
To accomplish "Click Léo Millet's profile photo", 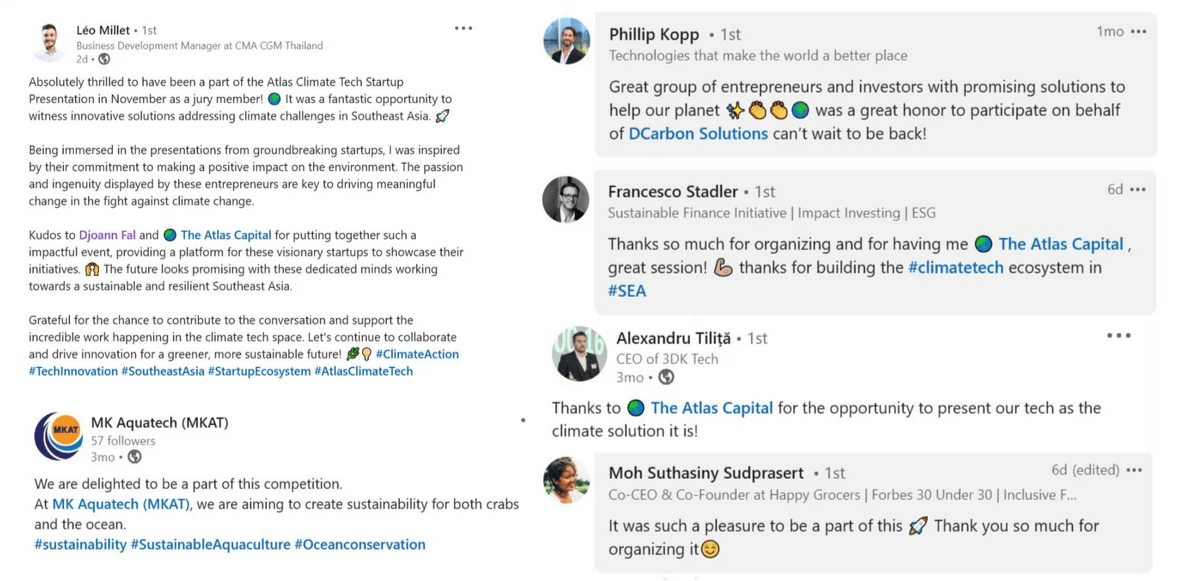I will [49, 43].
